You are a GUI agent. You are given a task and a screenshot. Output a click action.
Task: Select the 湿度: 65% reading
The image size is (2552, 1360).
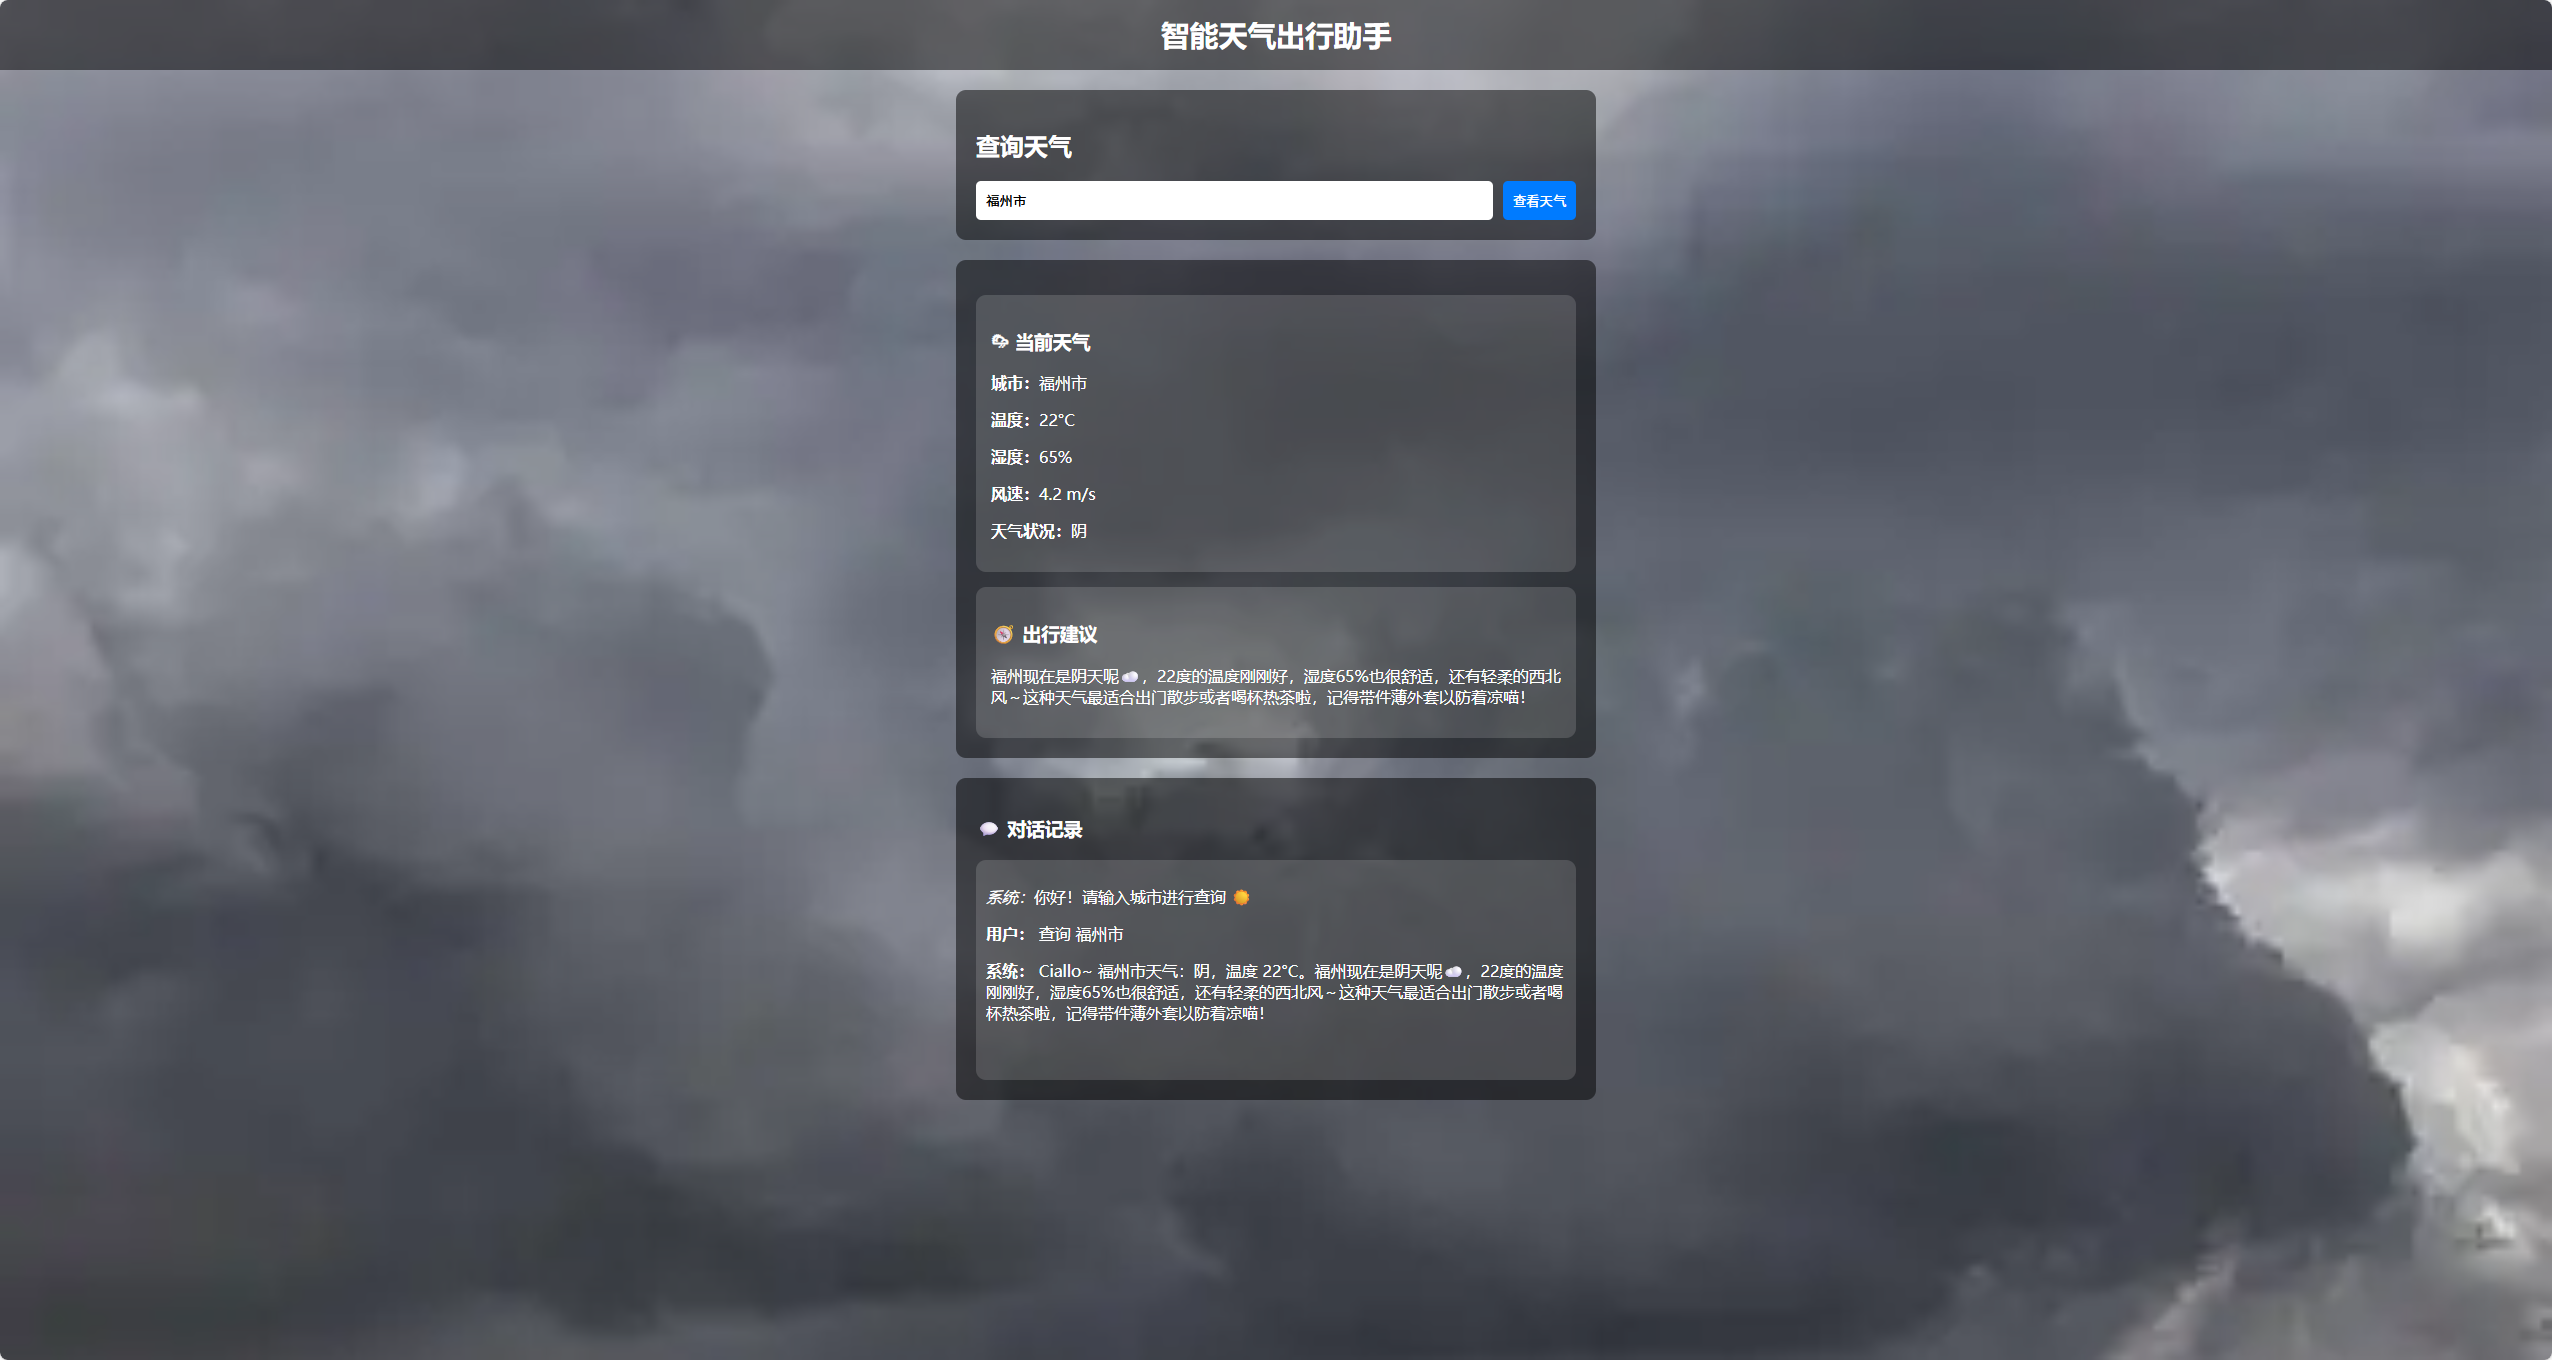click(1031, 457)
